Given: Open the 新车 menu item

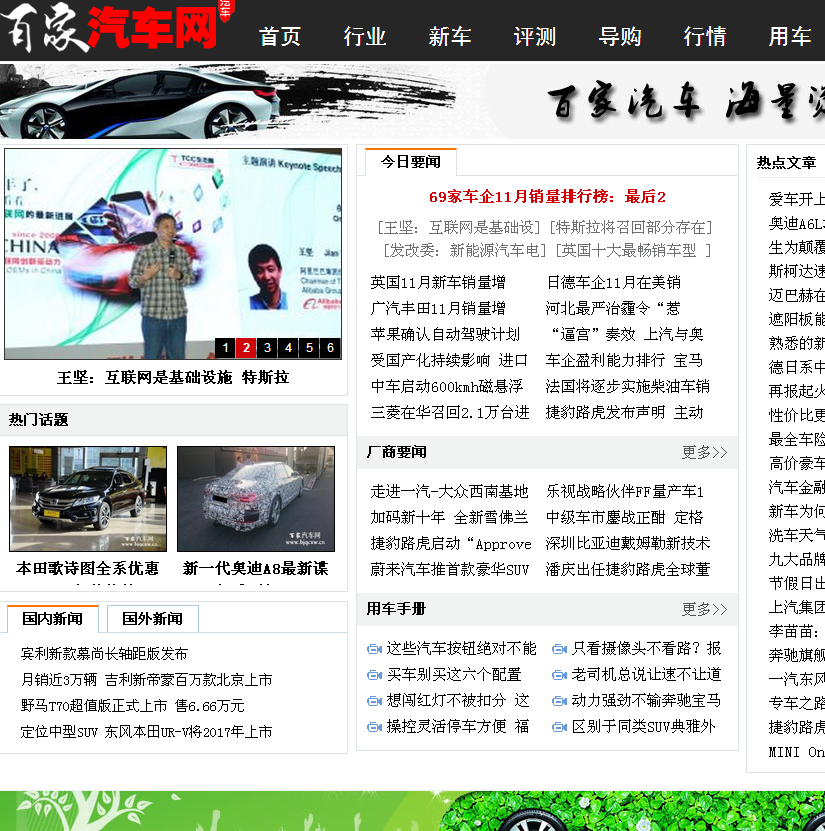Looking at the screenshot, I should pyautogui.click(x=450, y=37).
